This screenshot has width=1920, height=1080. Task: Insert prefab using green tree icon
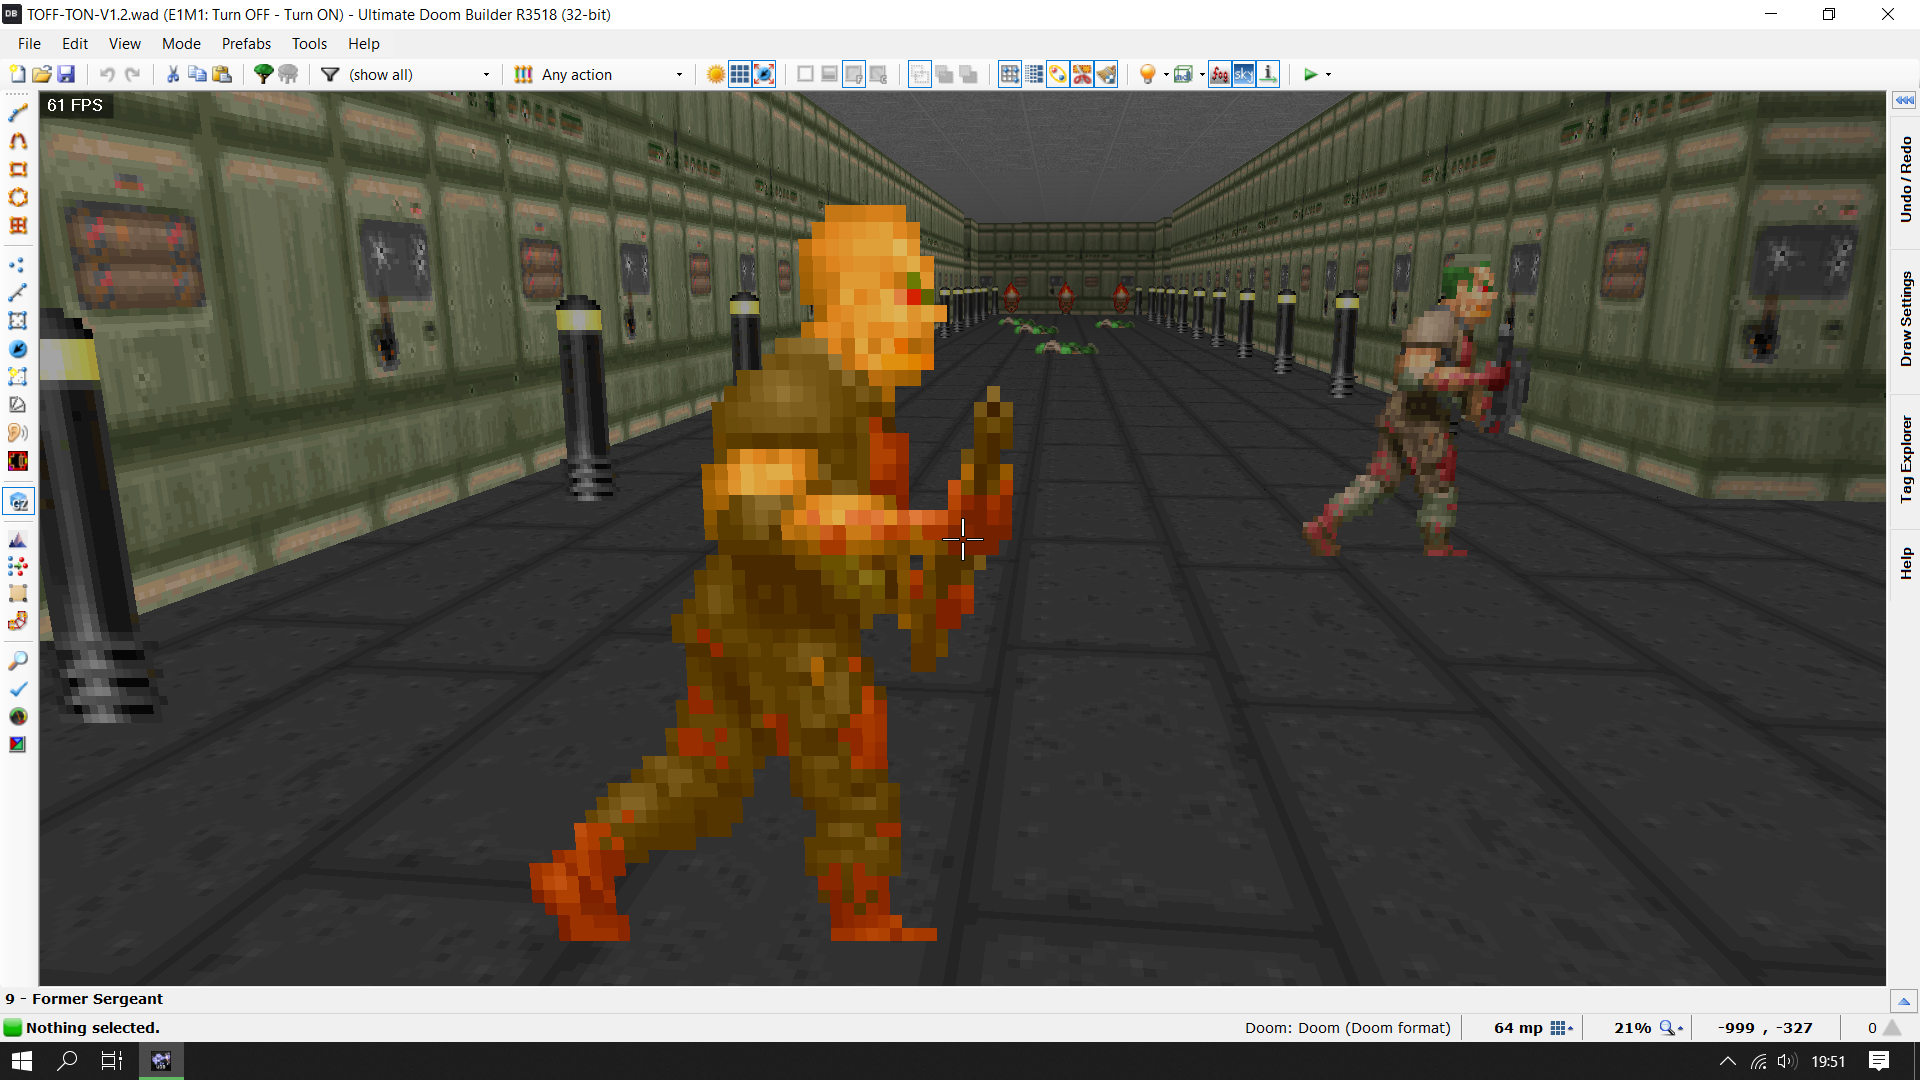(x=263, y=74)
